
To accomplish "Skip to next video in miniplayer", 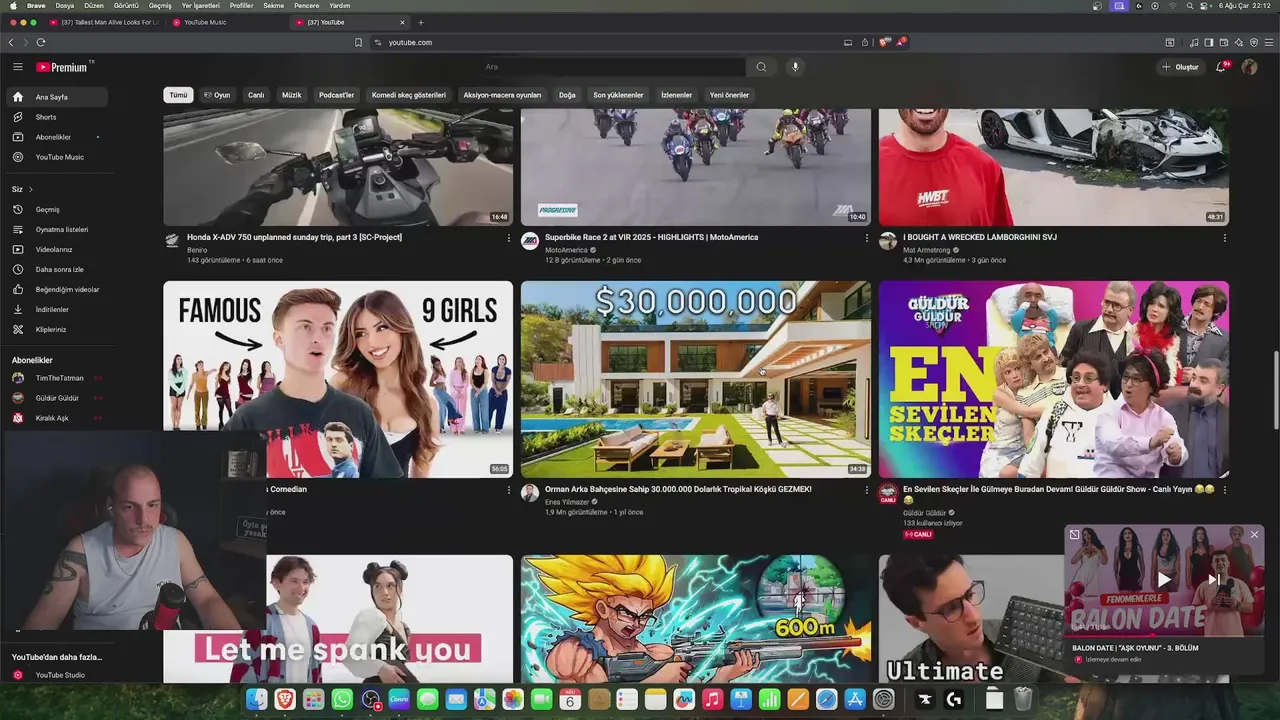I will (x=1214, y=579).
